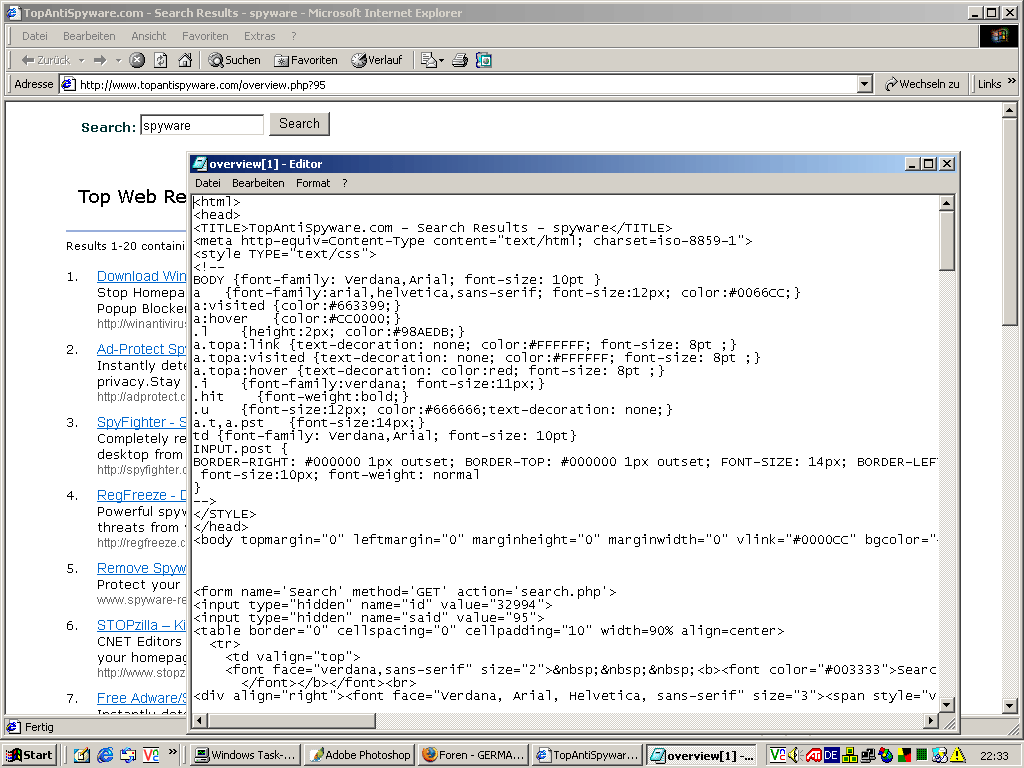This screenshot has height=768, width=1024.
Task: Open the IE Favoriten menu
Action: [205, 36]
